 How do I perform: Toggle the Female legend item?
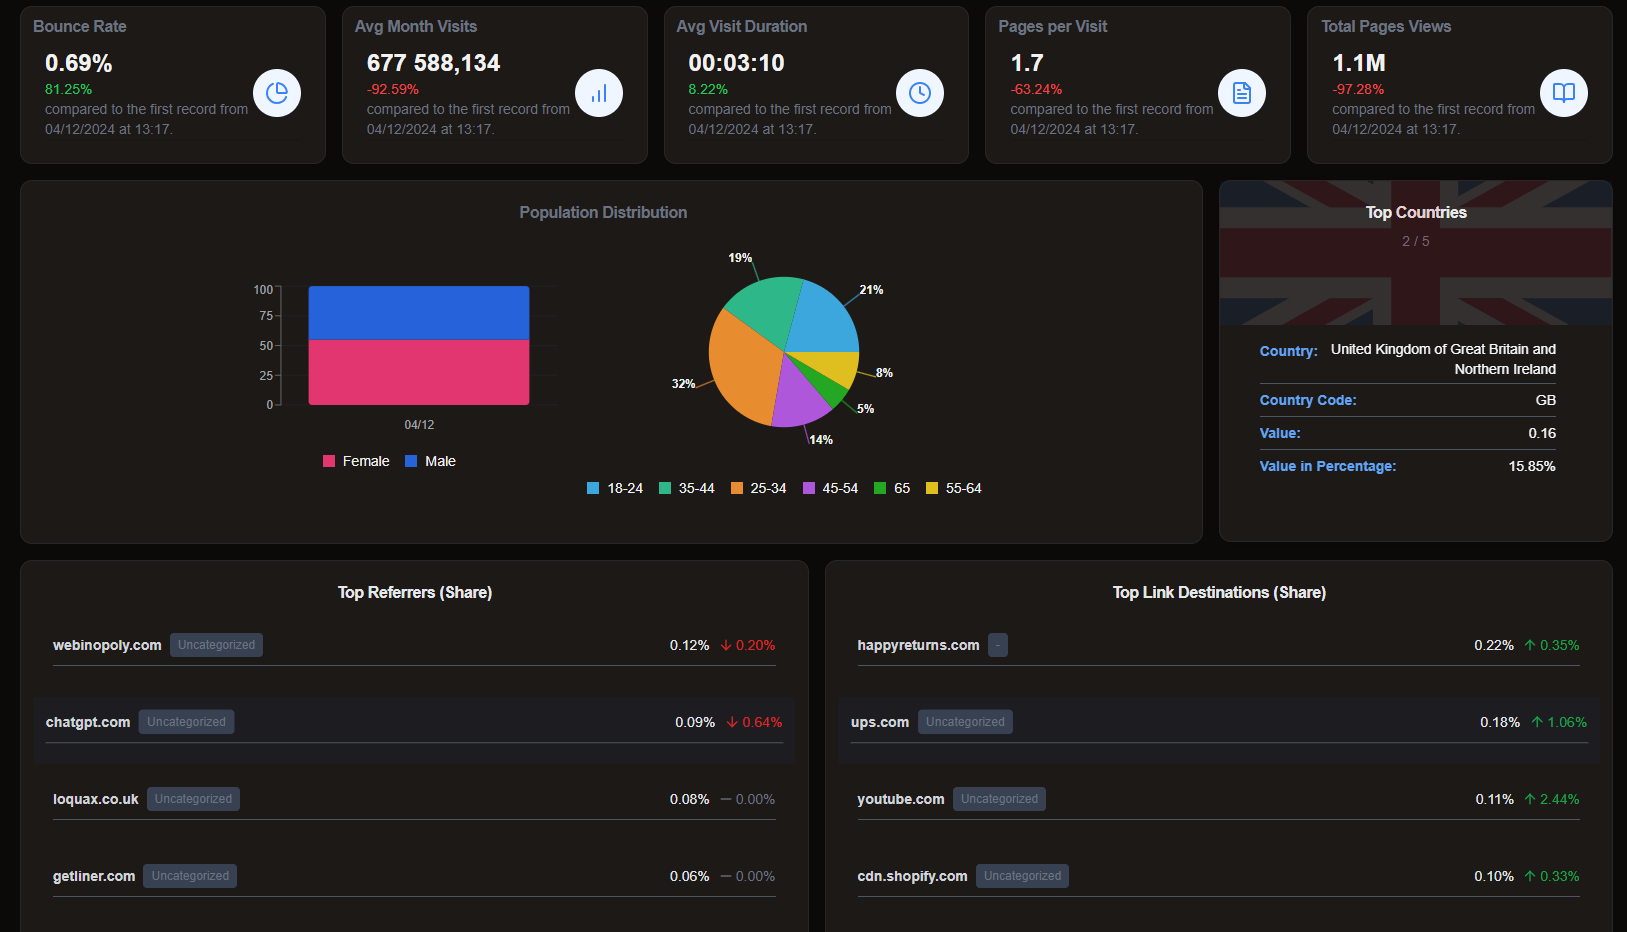tap(356, 461)
